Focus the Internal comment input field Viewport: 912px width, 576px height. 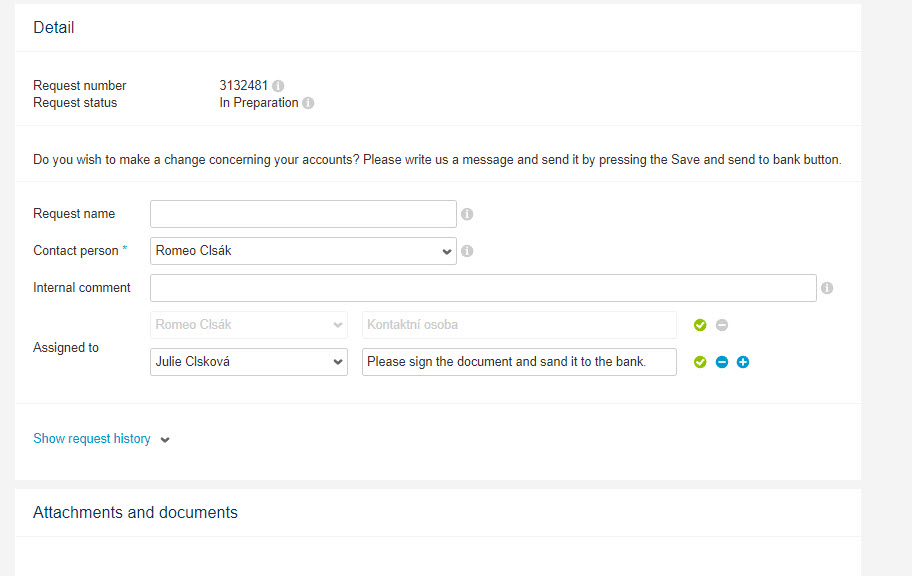(483, 288)
